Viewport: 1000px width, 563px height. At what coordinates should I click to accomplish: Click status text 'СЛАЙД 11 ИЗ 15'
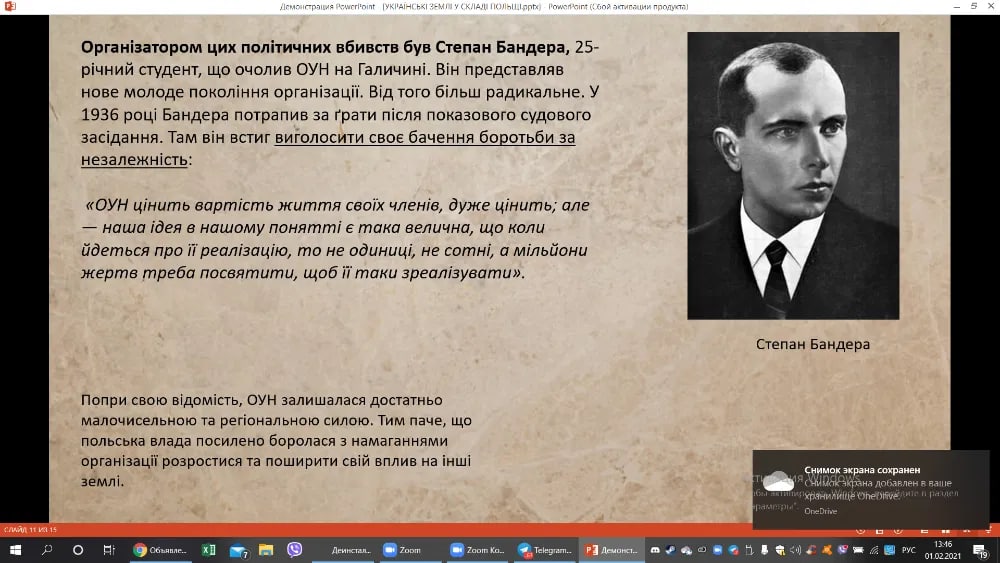tap(30, 529)
